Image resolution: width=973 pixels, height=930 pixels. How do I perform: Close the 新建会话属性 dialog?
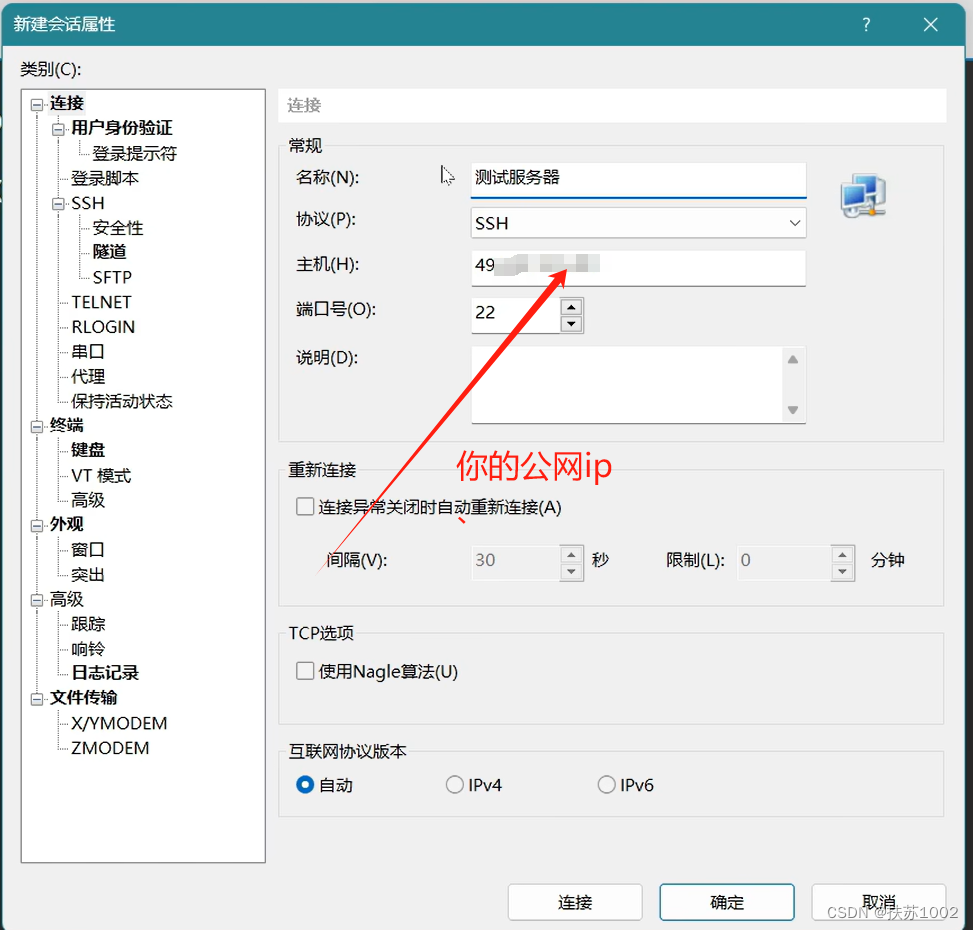(x=930, y=25)
